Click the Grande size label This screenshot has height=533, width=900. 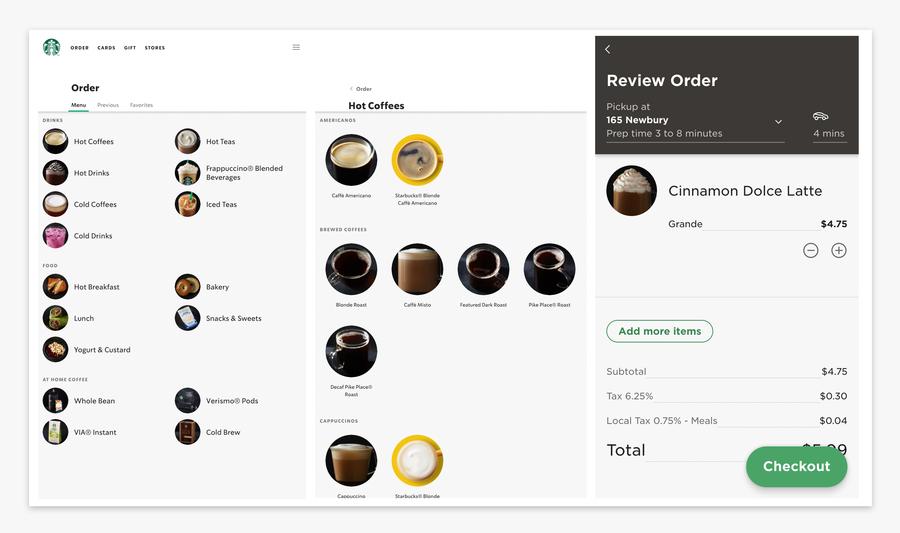685,224
